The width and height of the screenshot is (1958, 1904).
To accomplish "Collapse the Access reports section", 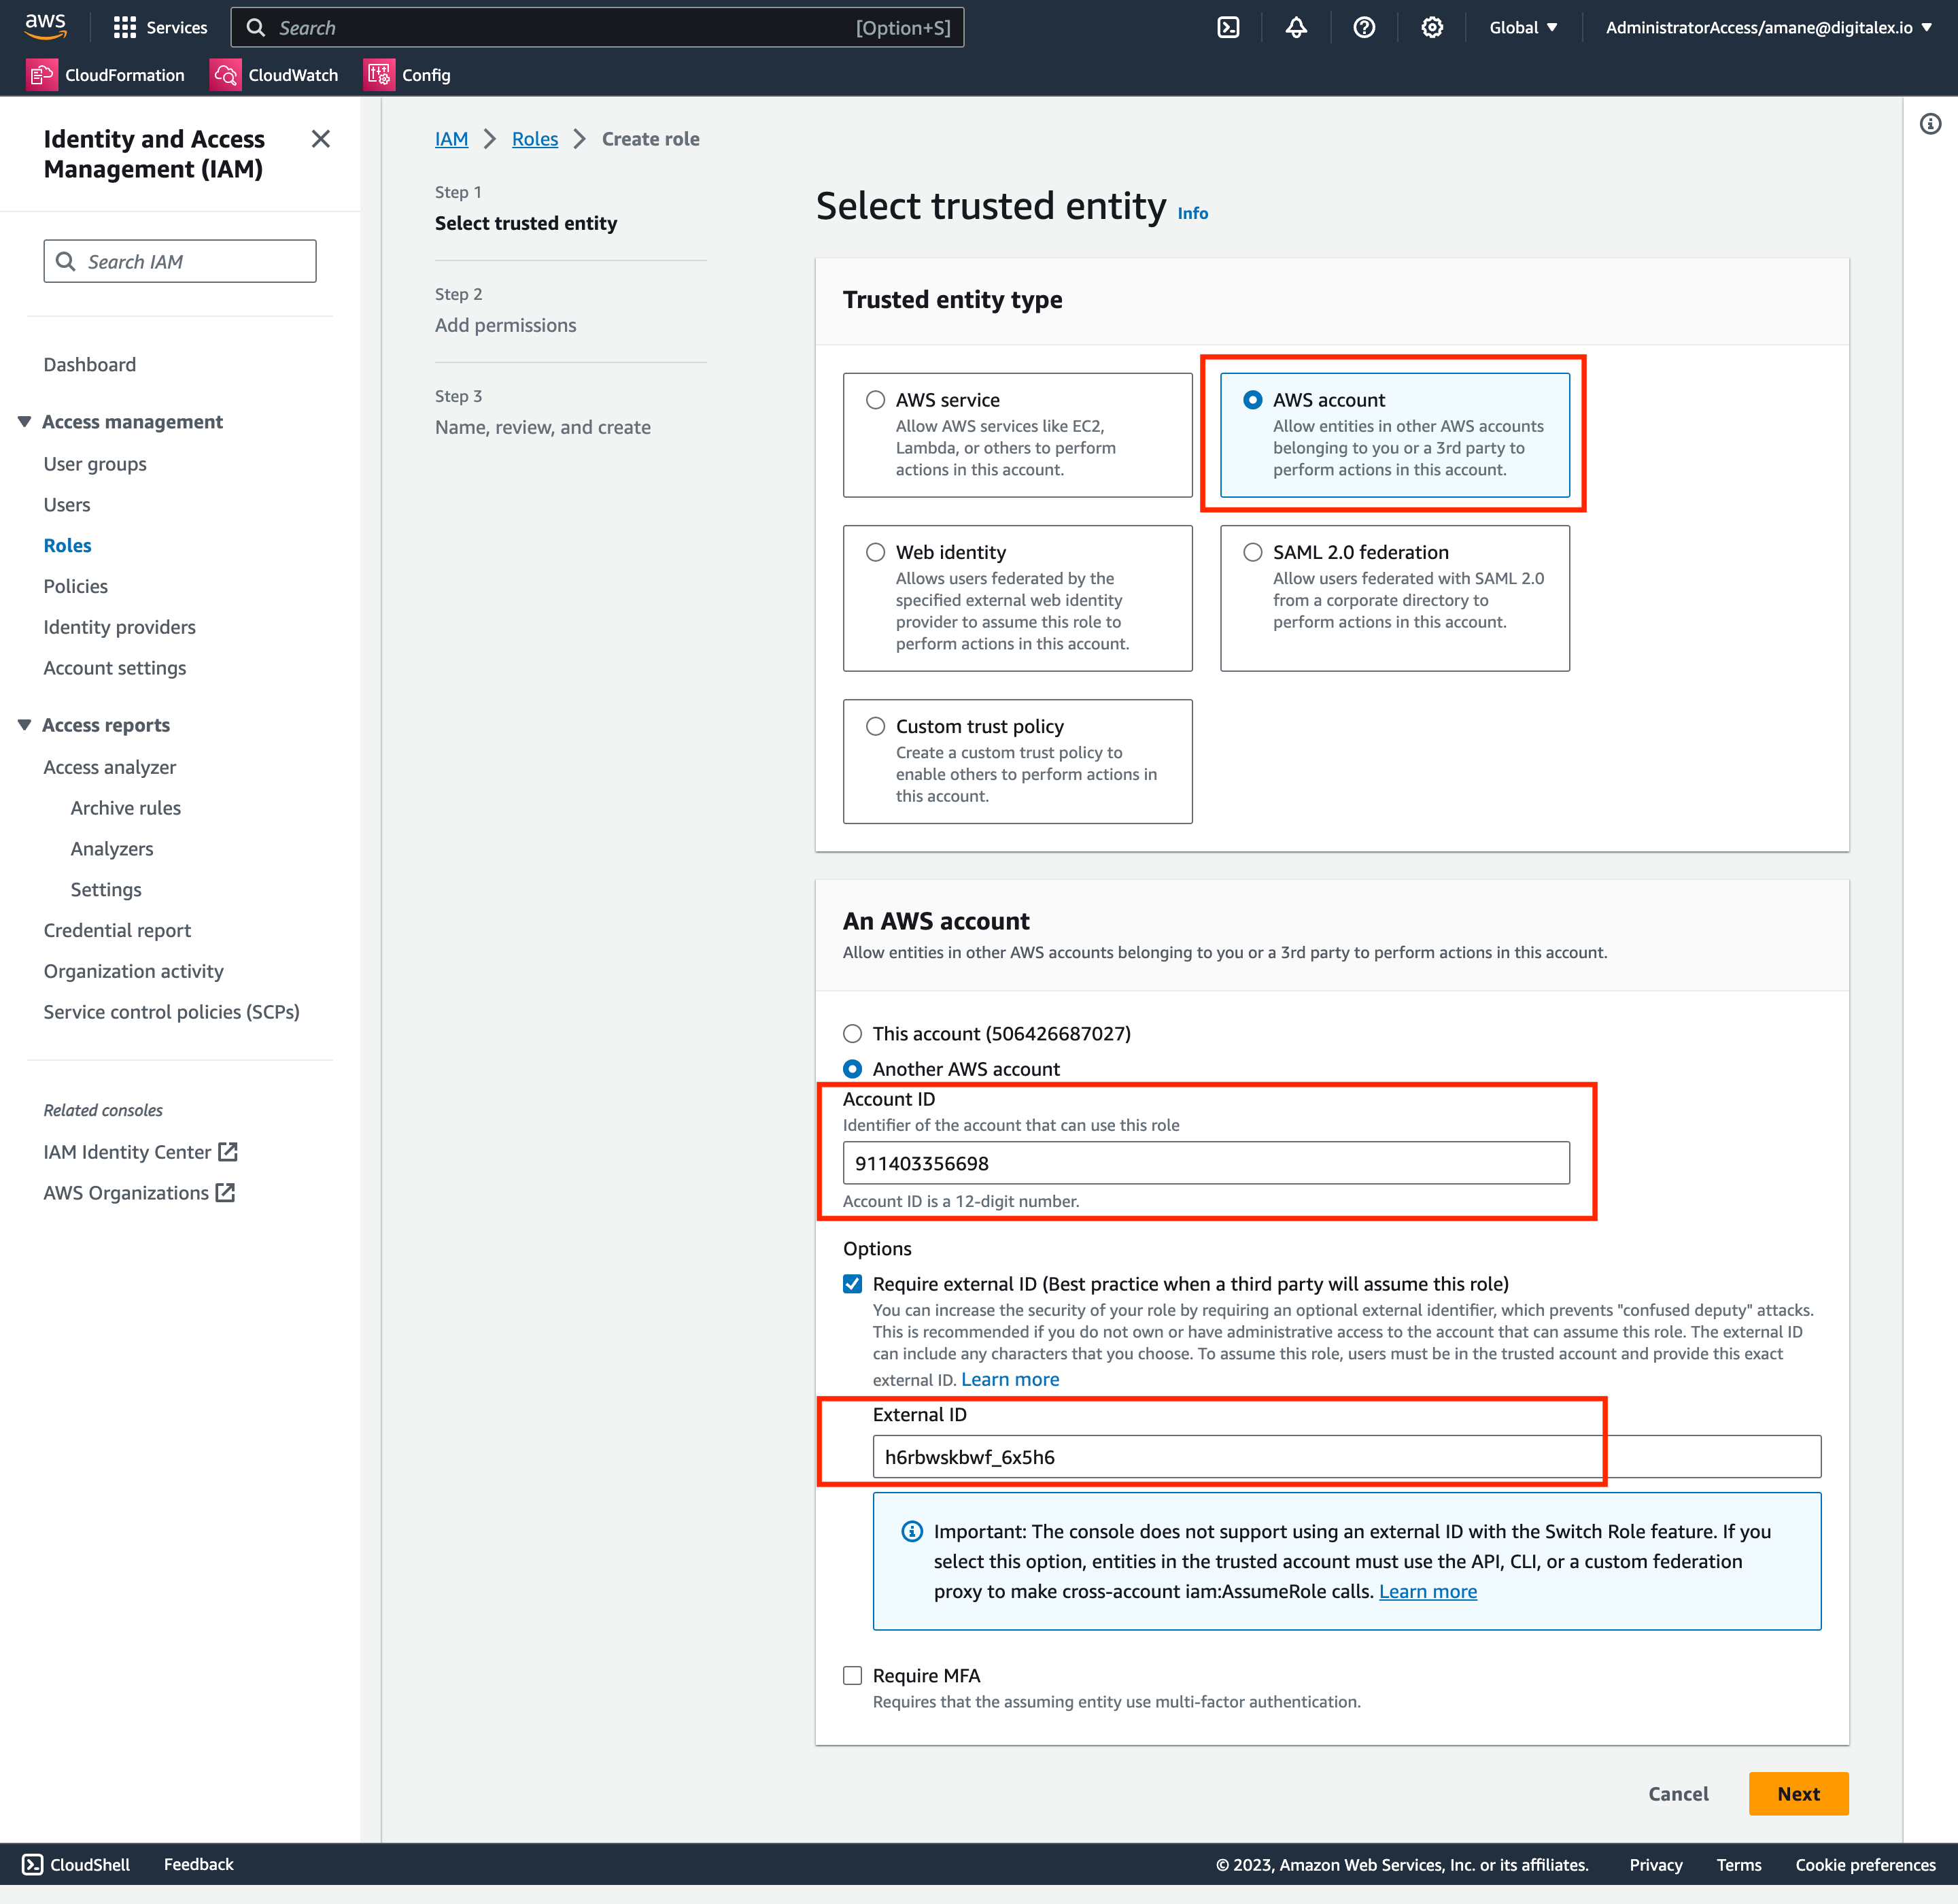I will click(25, 725).
